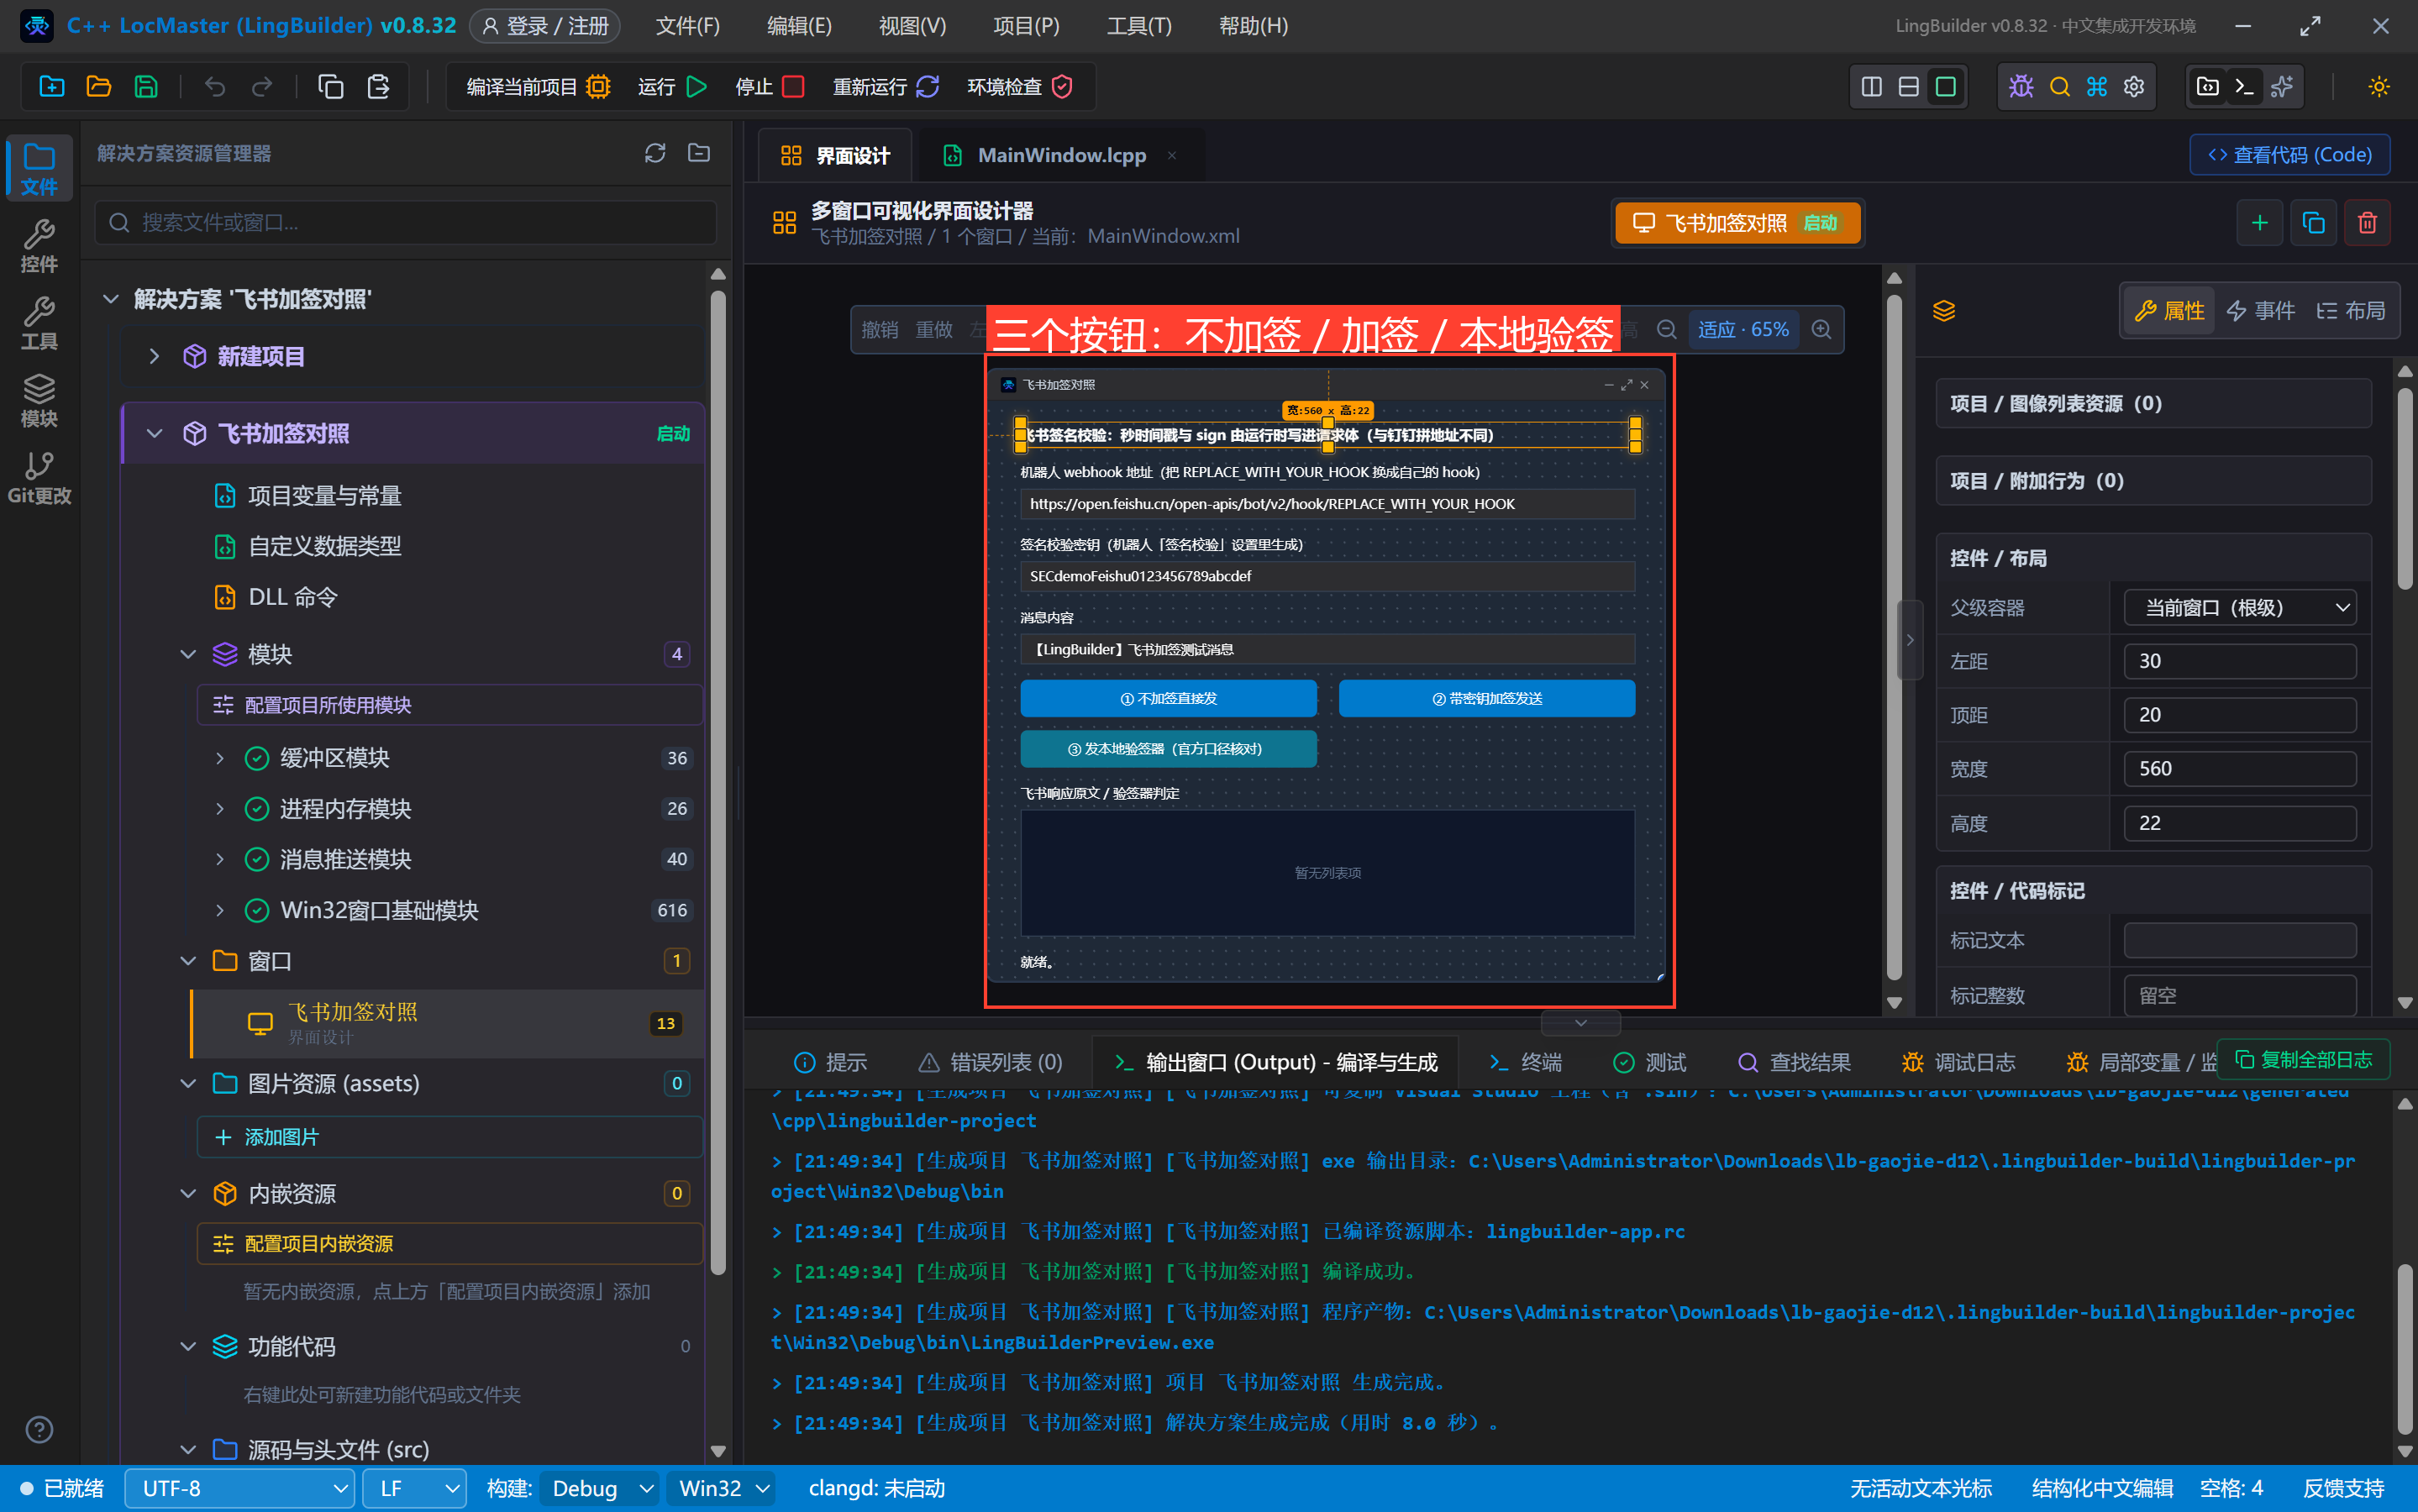Viewport: 2418px width, 1512px height.
Task: Switch to the MainWindow.lcpp tab
Action: tap(1060, 155)
